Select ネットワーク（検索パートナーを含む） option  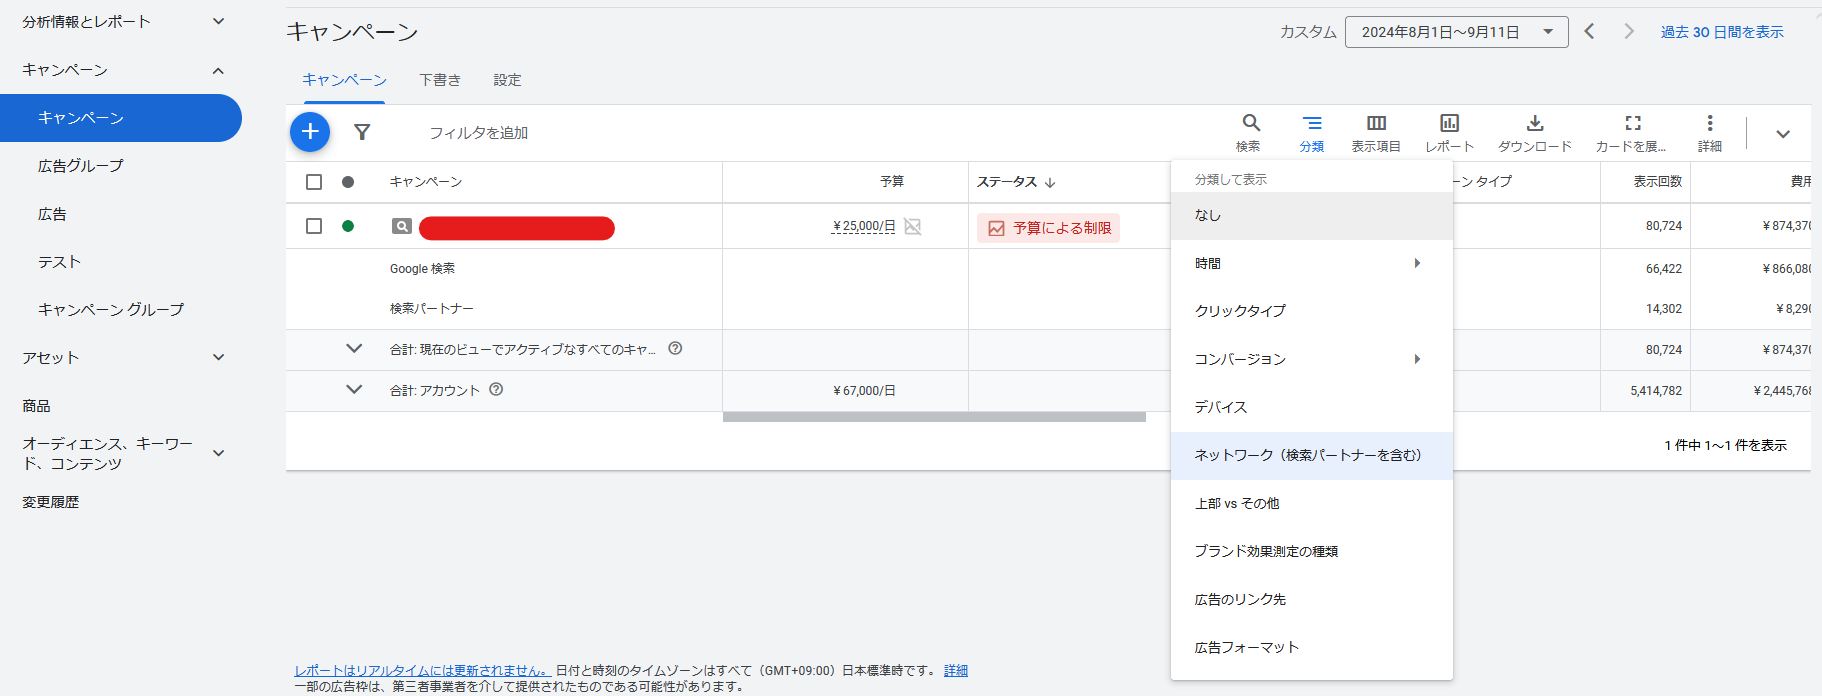click(1312, 455)
